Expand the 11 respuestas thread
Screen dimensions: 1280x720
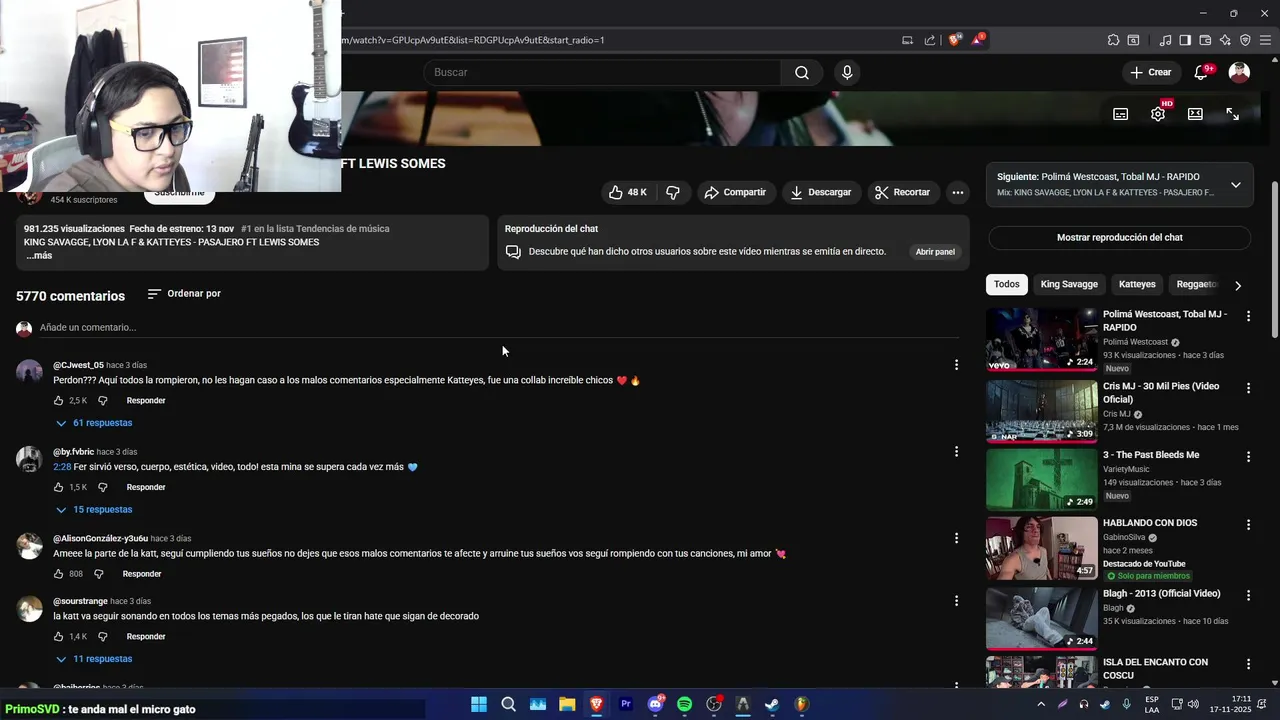tap(94, 659)
